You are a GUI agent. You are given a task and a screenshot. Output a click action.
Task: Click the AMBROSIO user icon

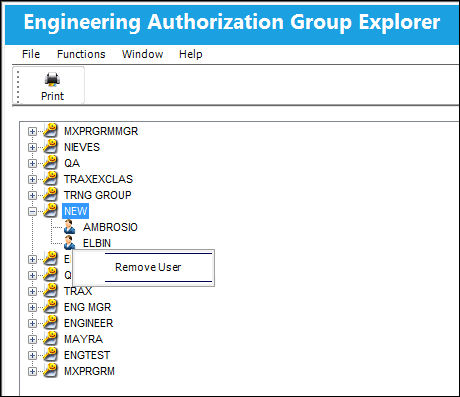tap(69, 227)
